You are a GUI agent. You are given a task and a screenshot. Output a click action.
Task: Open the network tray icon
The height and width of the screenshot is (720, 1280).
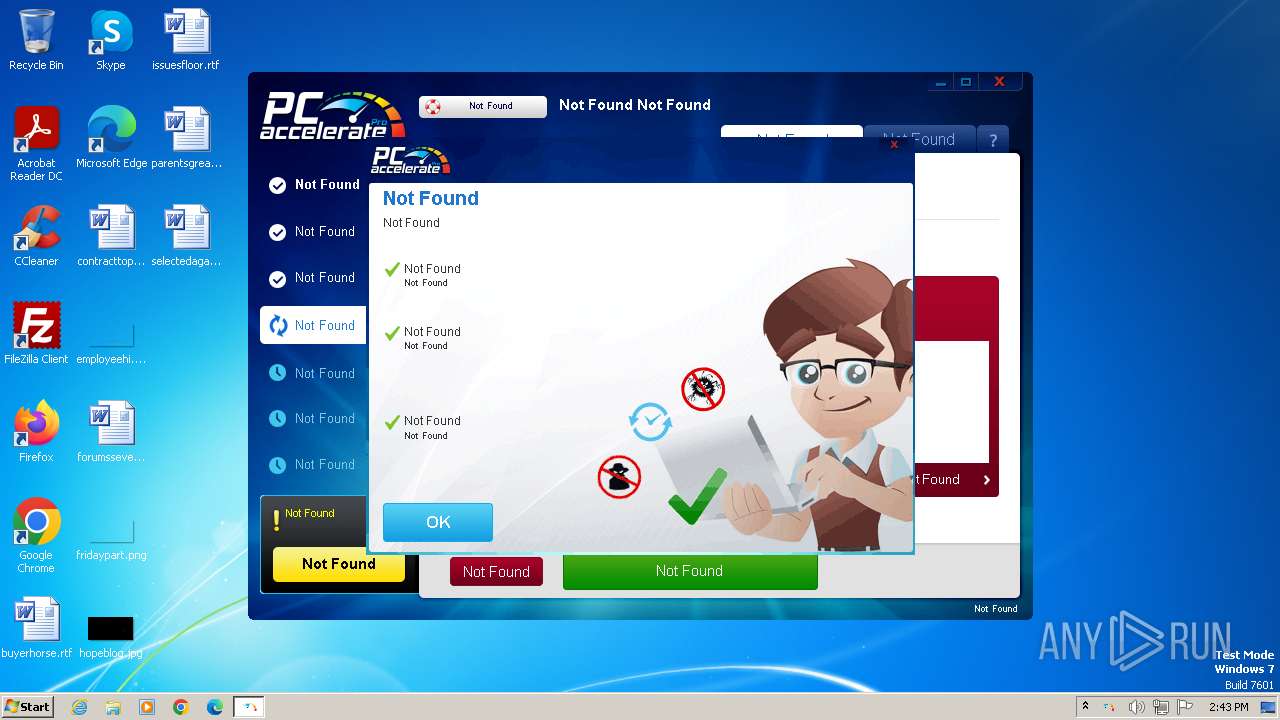[1161, 707]
